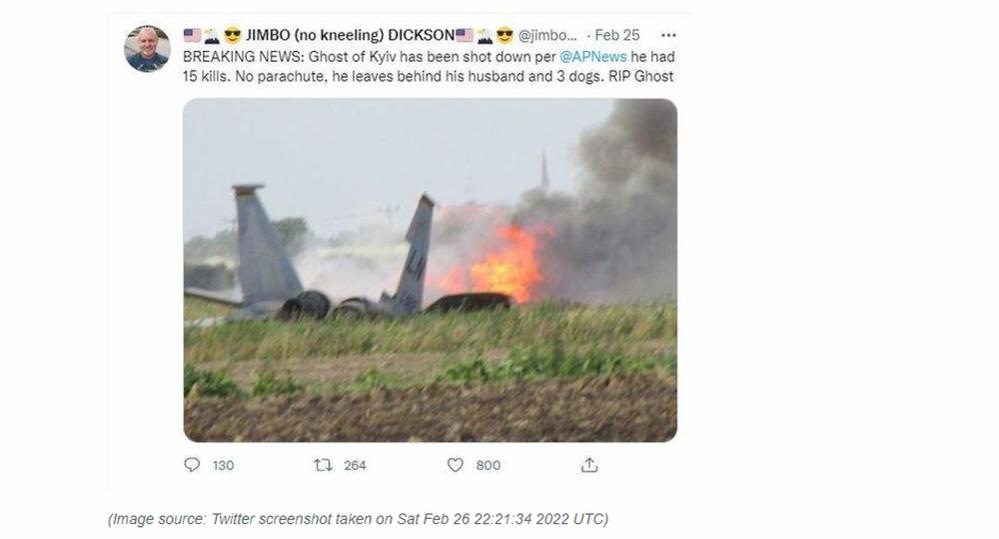
Task: Click the US flag emoji before the name
Action: pos(192,35)
